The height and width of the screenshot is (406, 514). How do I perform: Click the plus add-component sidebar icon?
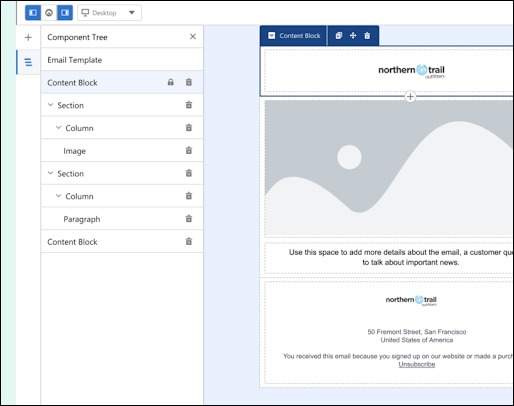click(28, 37)
